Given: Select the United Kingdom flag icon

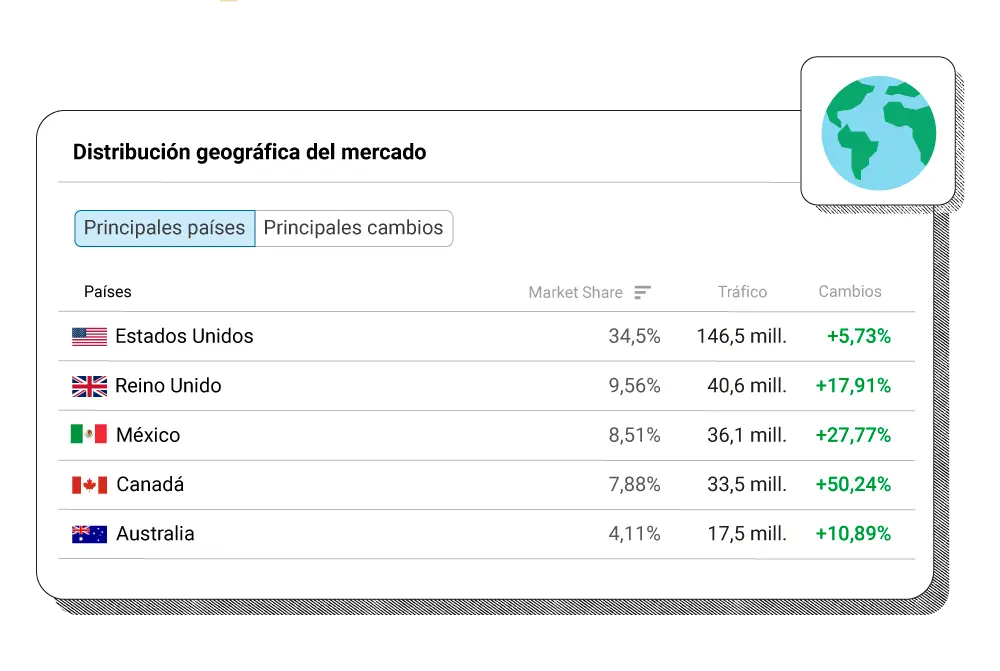Looking at the screenshot, I should 88,385.
